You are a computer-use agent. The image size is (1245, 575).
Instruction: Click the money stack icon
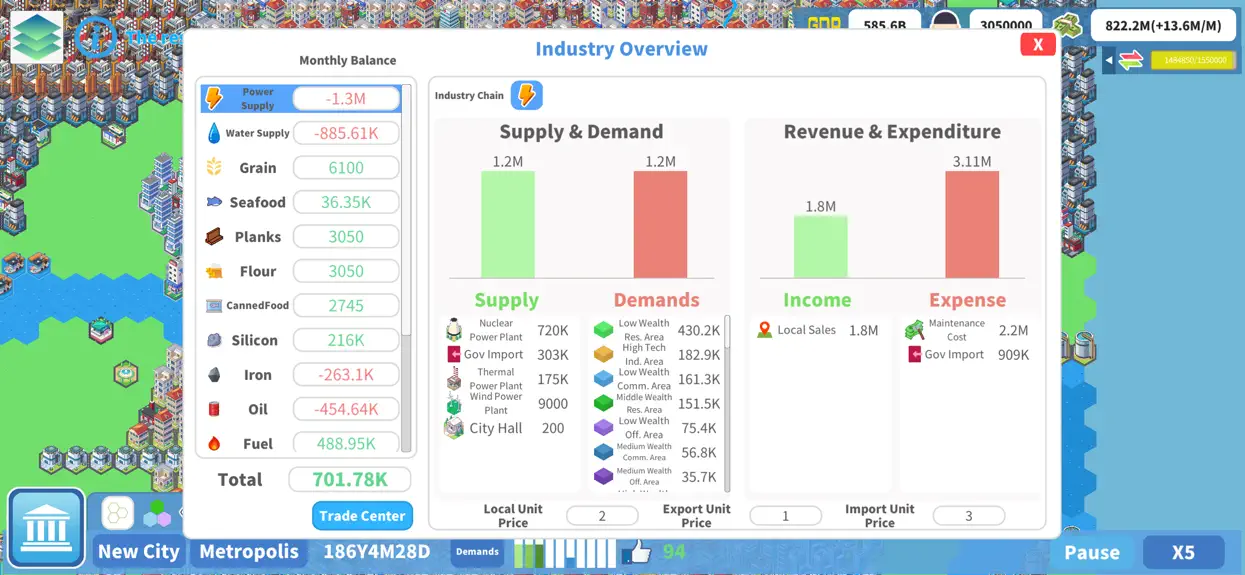click(x=1067, y=25)
